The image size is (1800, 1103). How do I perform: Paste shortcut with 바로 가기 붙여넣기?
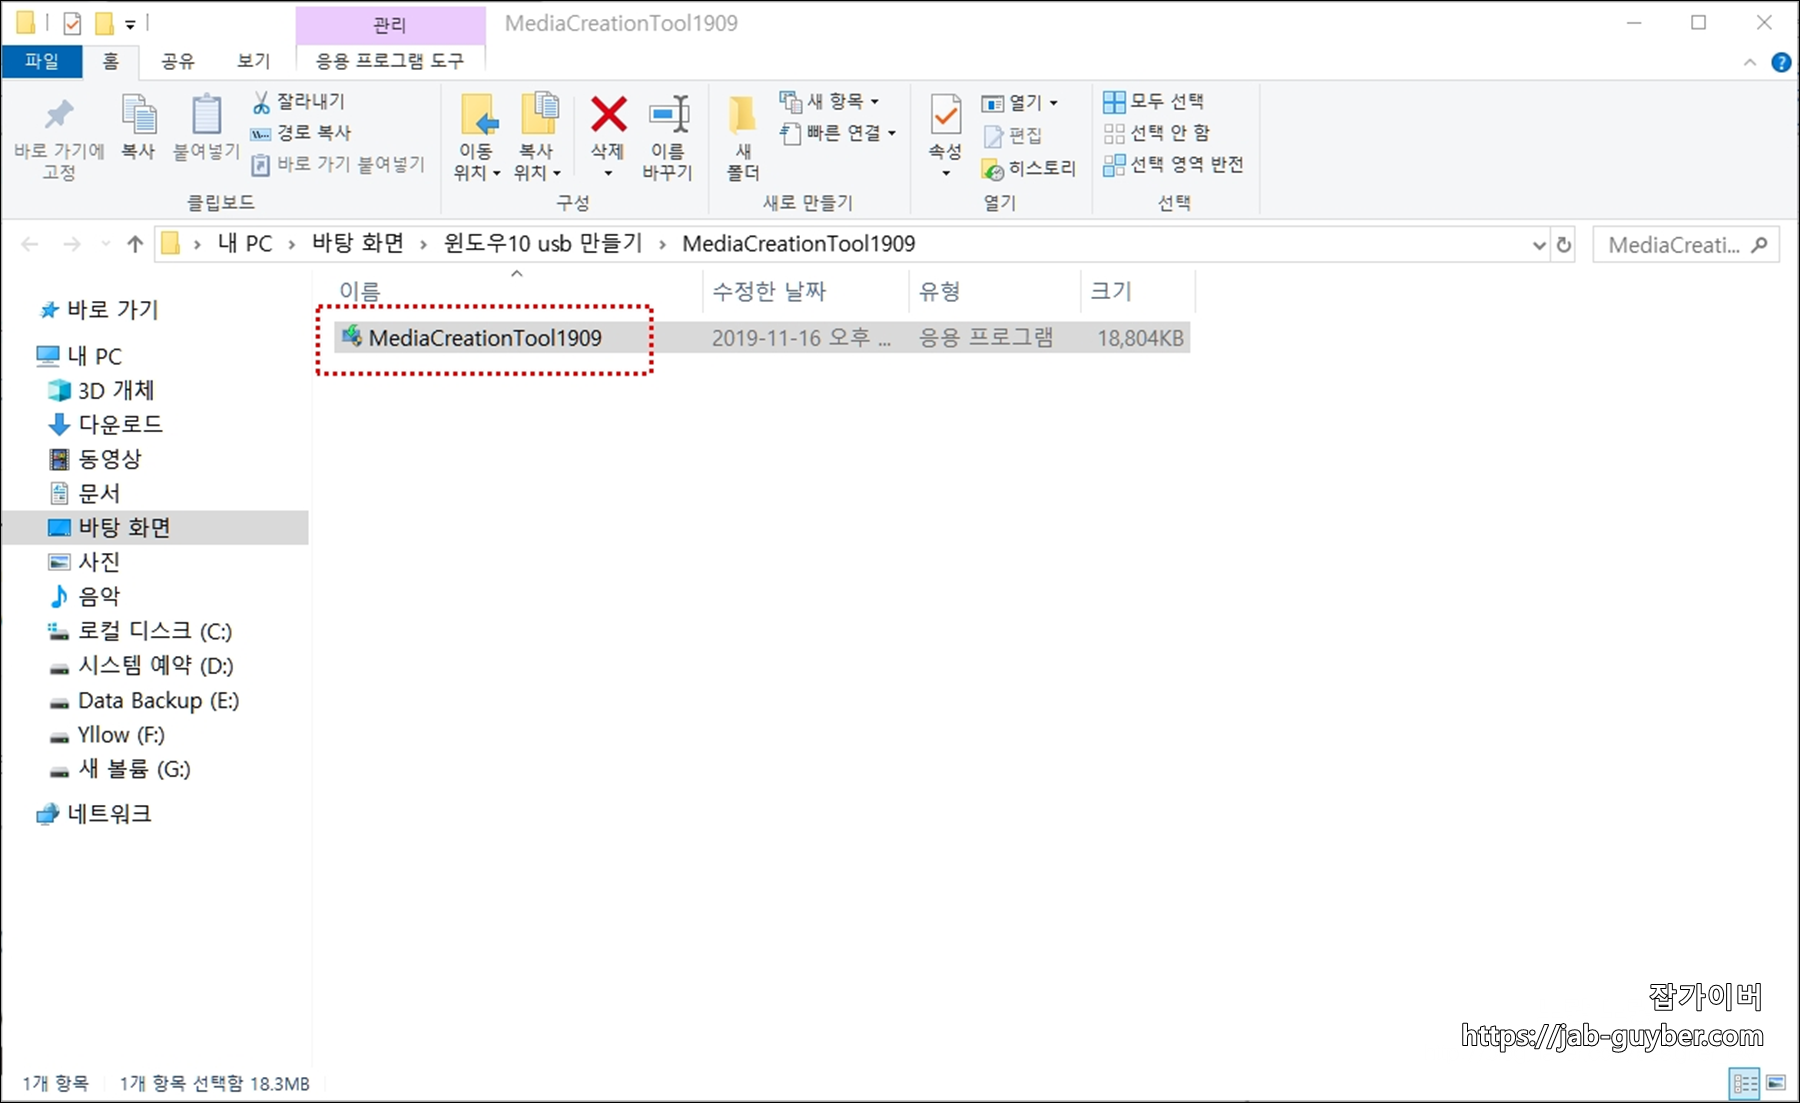point(338,164)
